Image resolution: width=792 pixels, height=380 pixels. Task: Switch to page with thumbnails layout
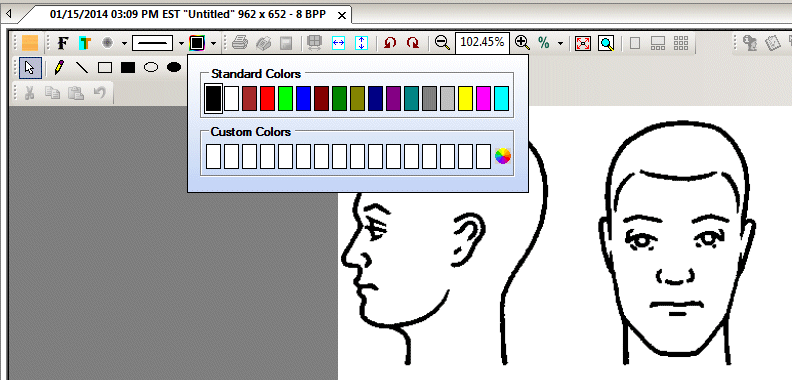pyautogui.click(x=658, y=43)
